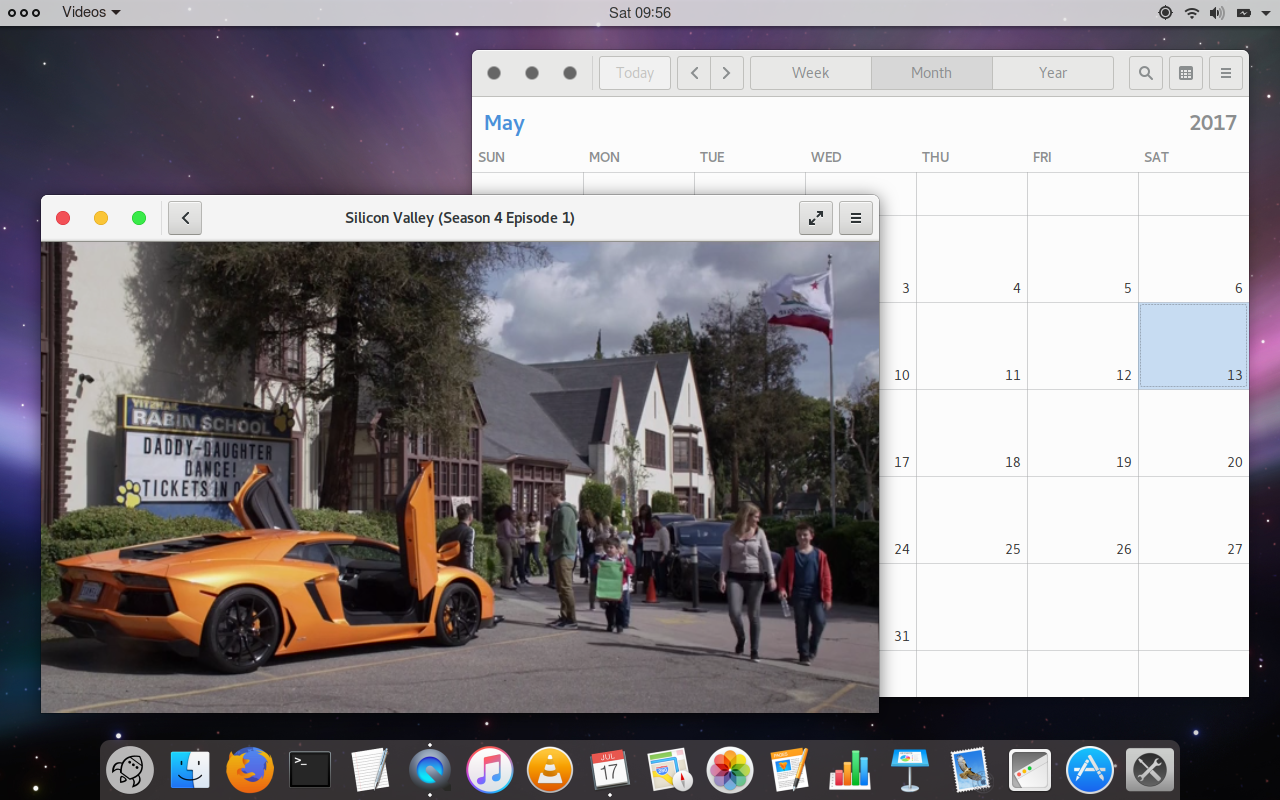Click the playing video frame to show controls

(460, 477)
